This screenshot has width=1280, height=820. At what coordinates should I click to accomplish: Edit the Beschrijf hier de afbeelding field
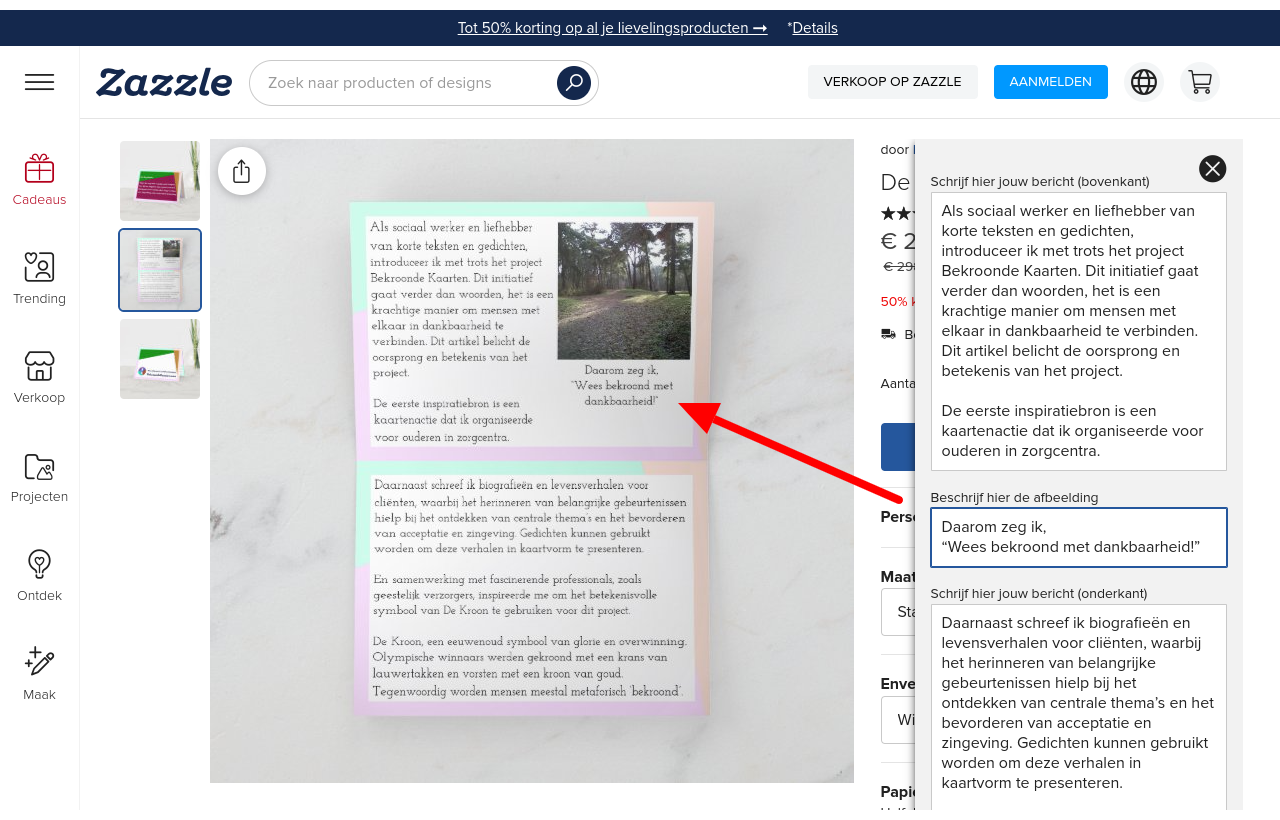(x=1078, y=537)
